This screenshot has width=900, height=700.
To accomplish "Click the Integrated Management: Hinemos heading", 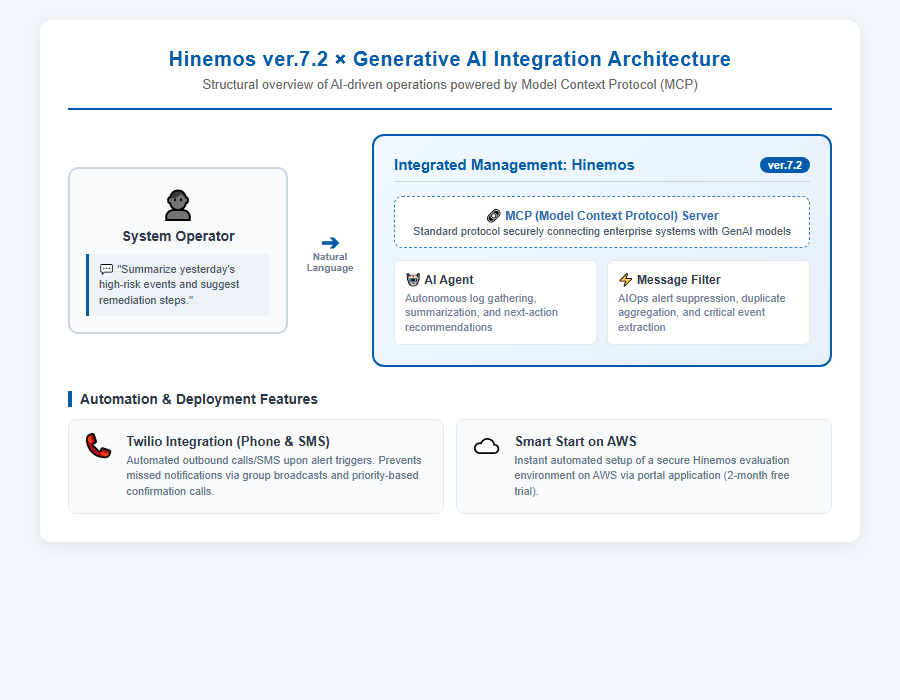I will pos(514,165).
